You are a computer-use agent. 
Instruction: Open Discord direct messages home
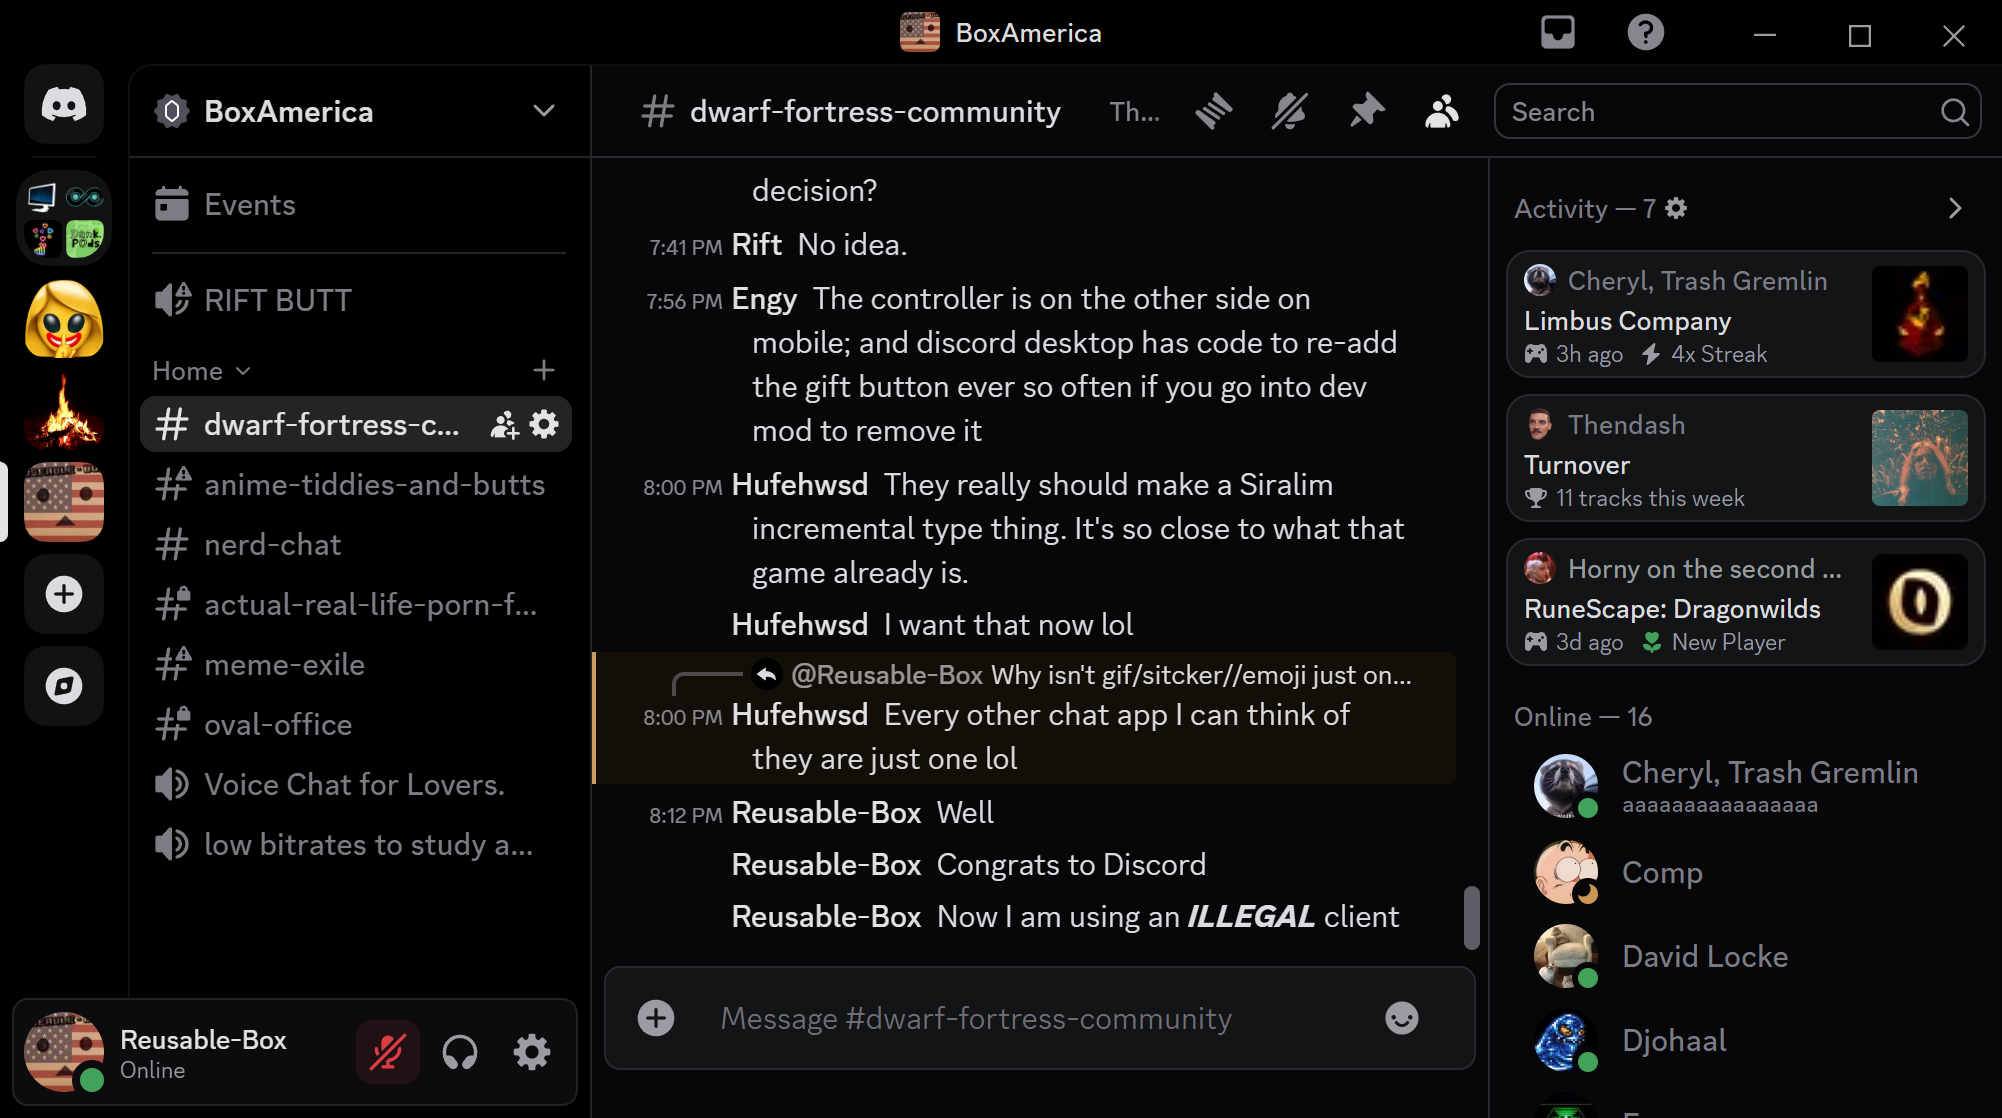coord(64,105)
